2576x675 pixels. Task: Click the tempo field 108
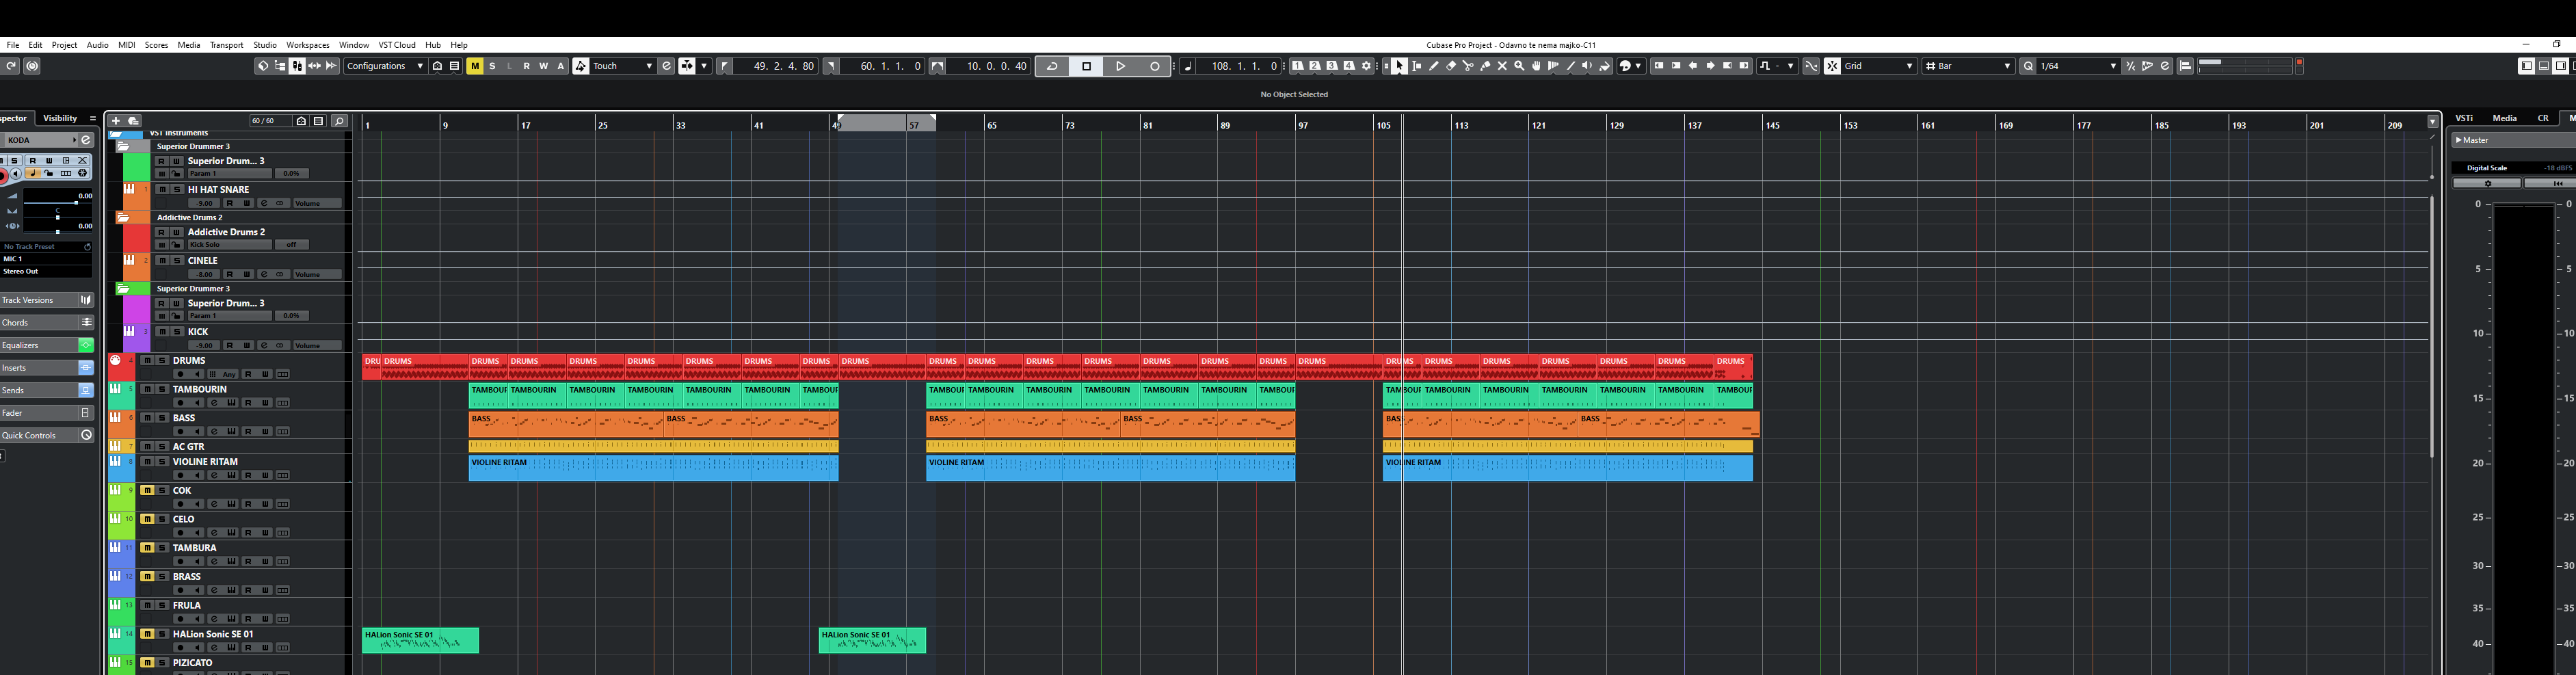coord(1240,66)
